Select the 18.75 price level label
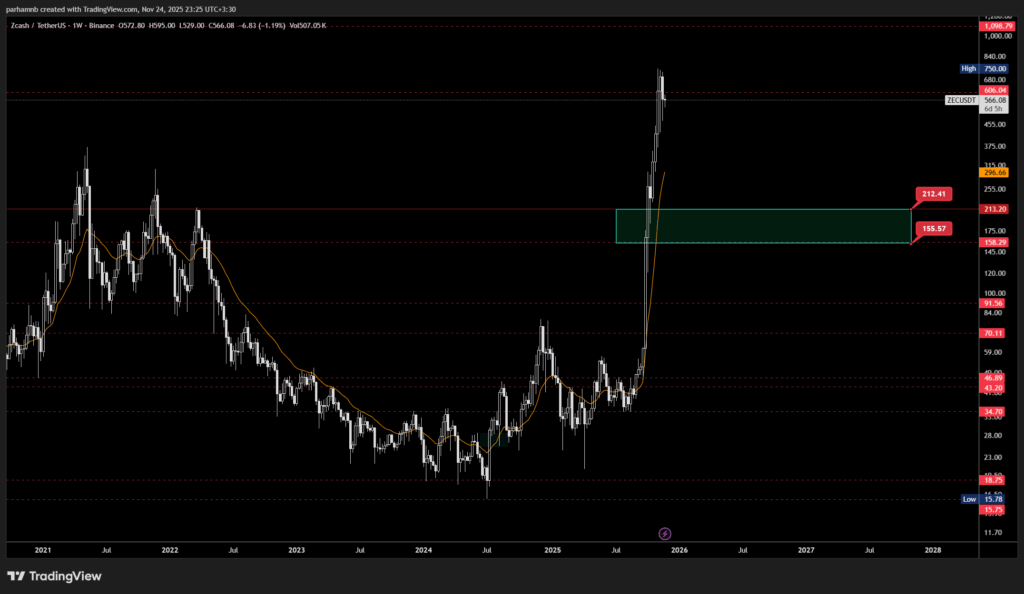The height and width of the screenshot is (594, 1024). coord(993,480)
